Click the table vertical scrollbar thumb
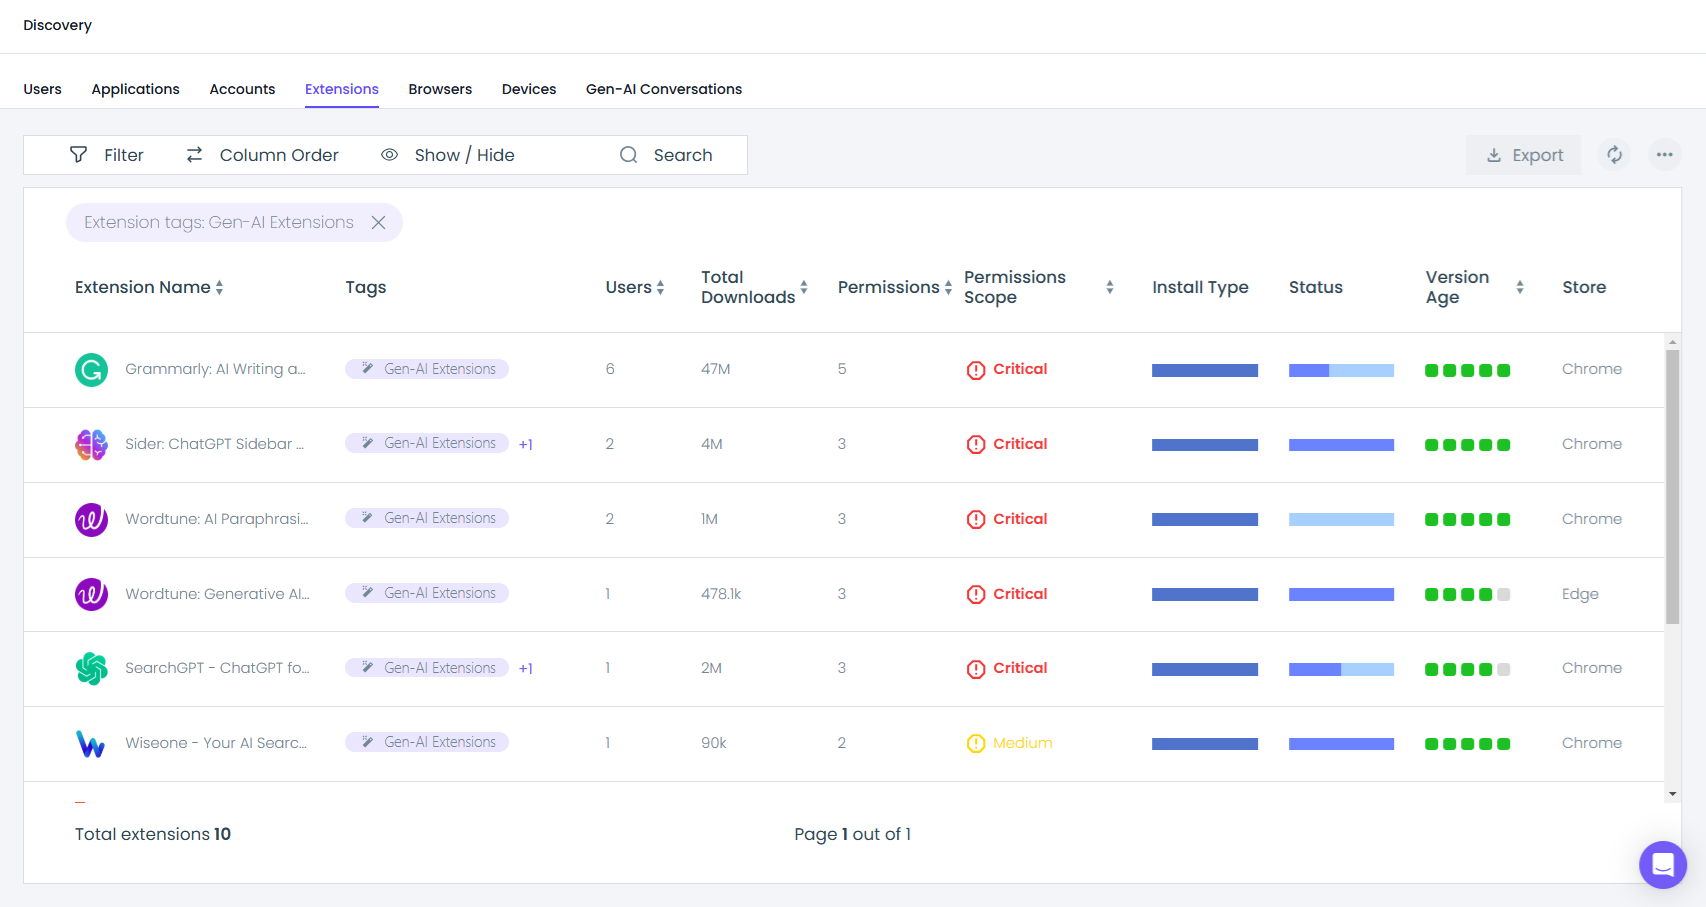This screenshot has height=907, width=1706. click(1673, 486)
